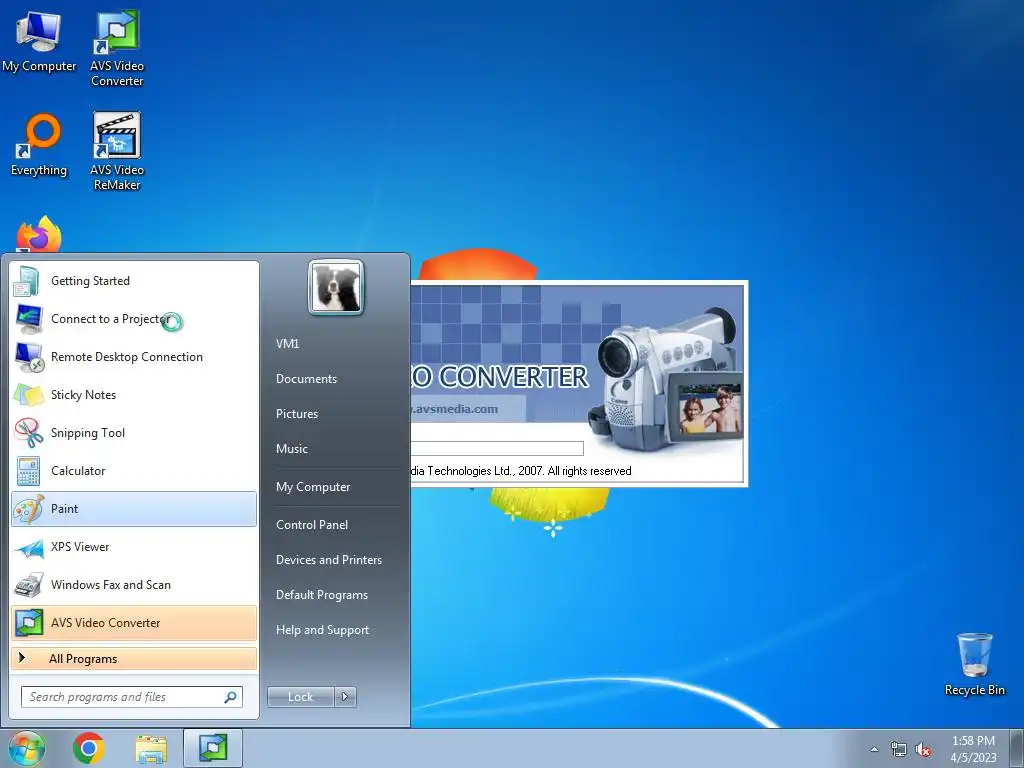
Task: Open Devices and Printers
Action: pos(328,560)
